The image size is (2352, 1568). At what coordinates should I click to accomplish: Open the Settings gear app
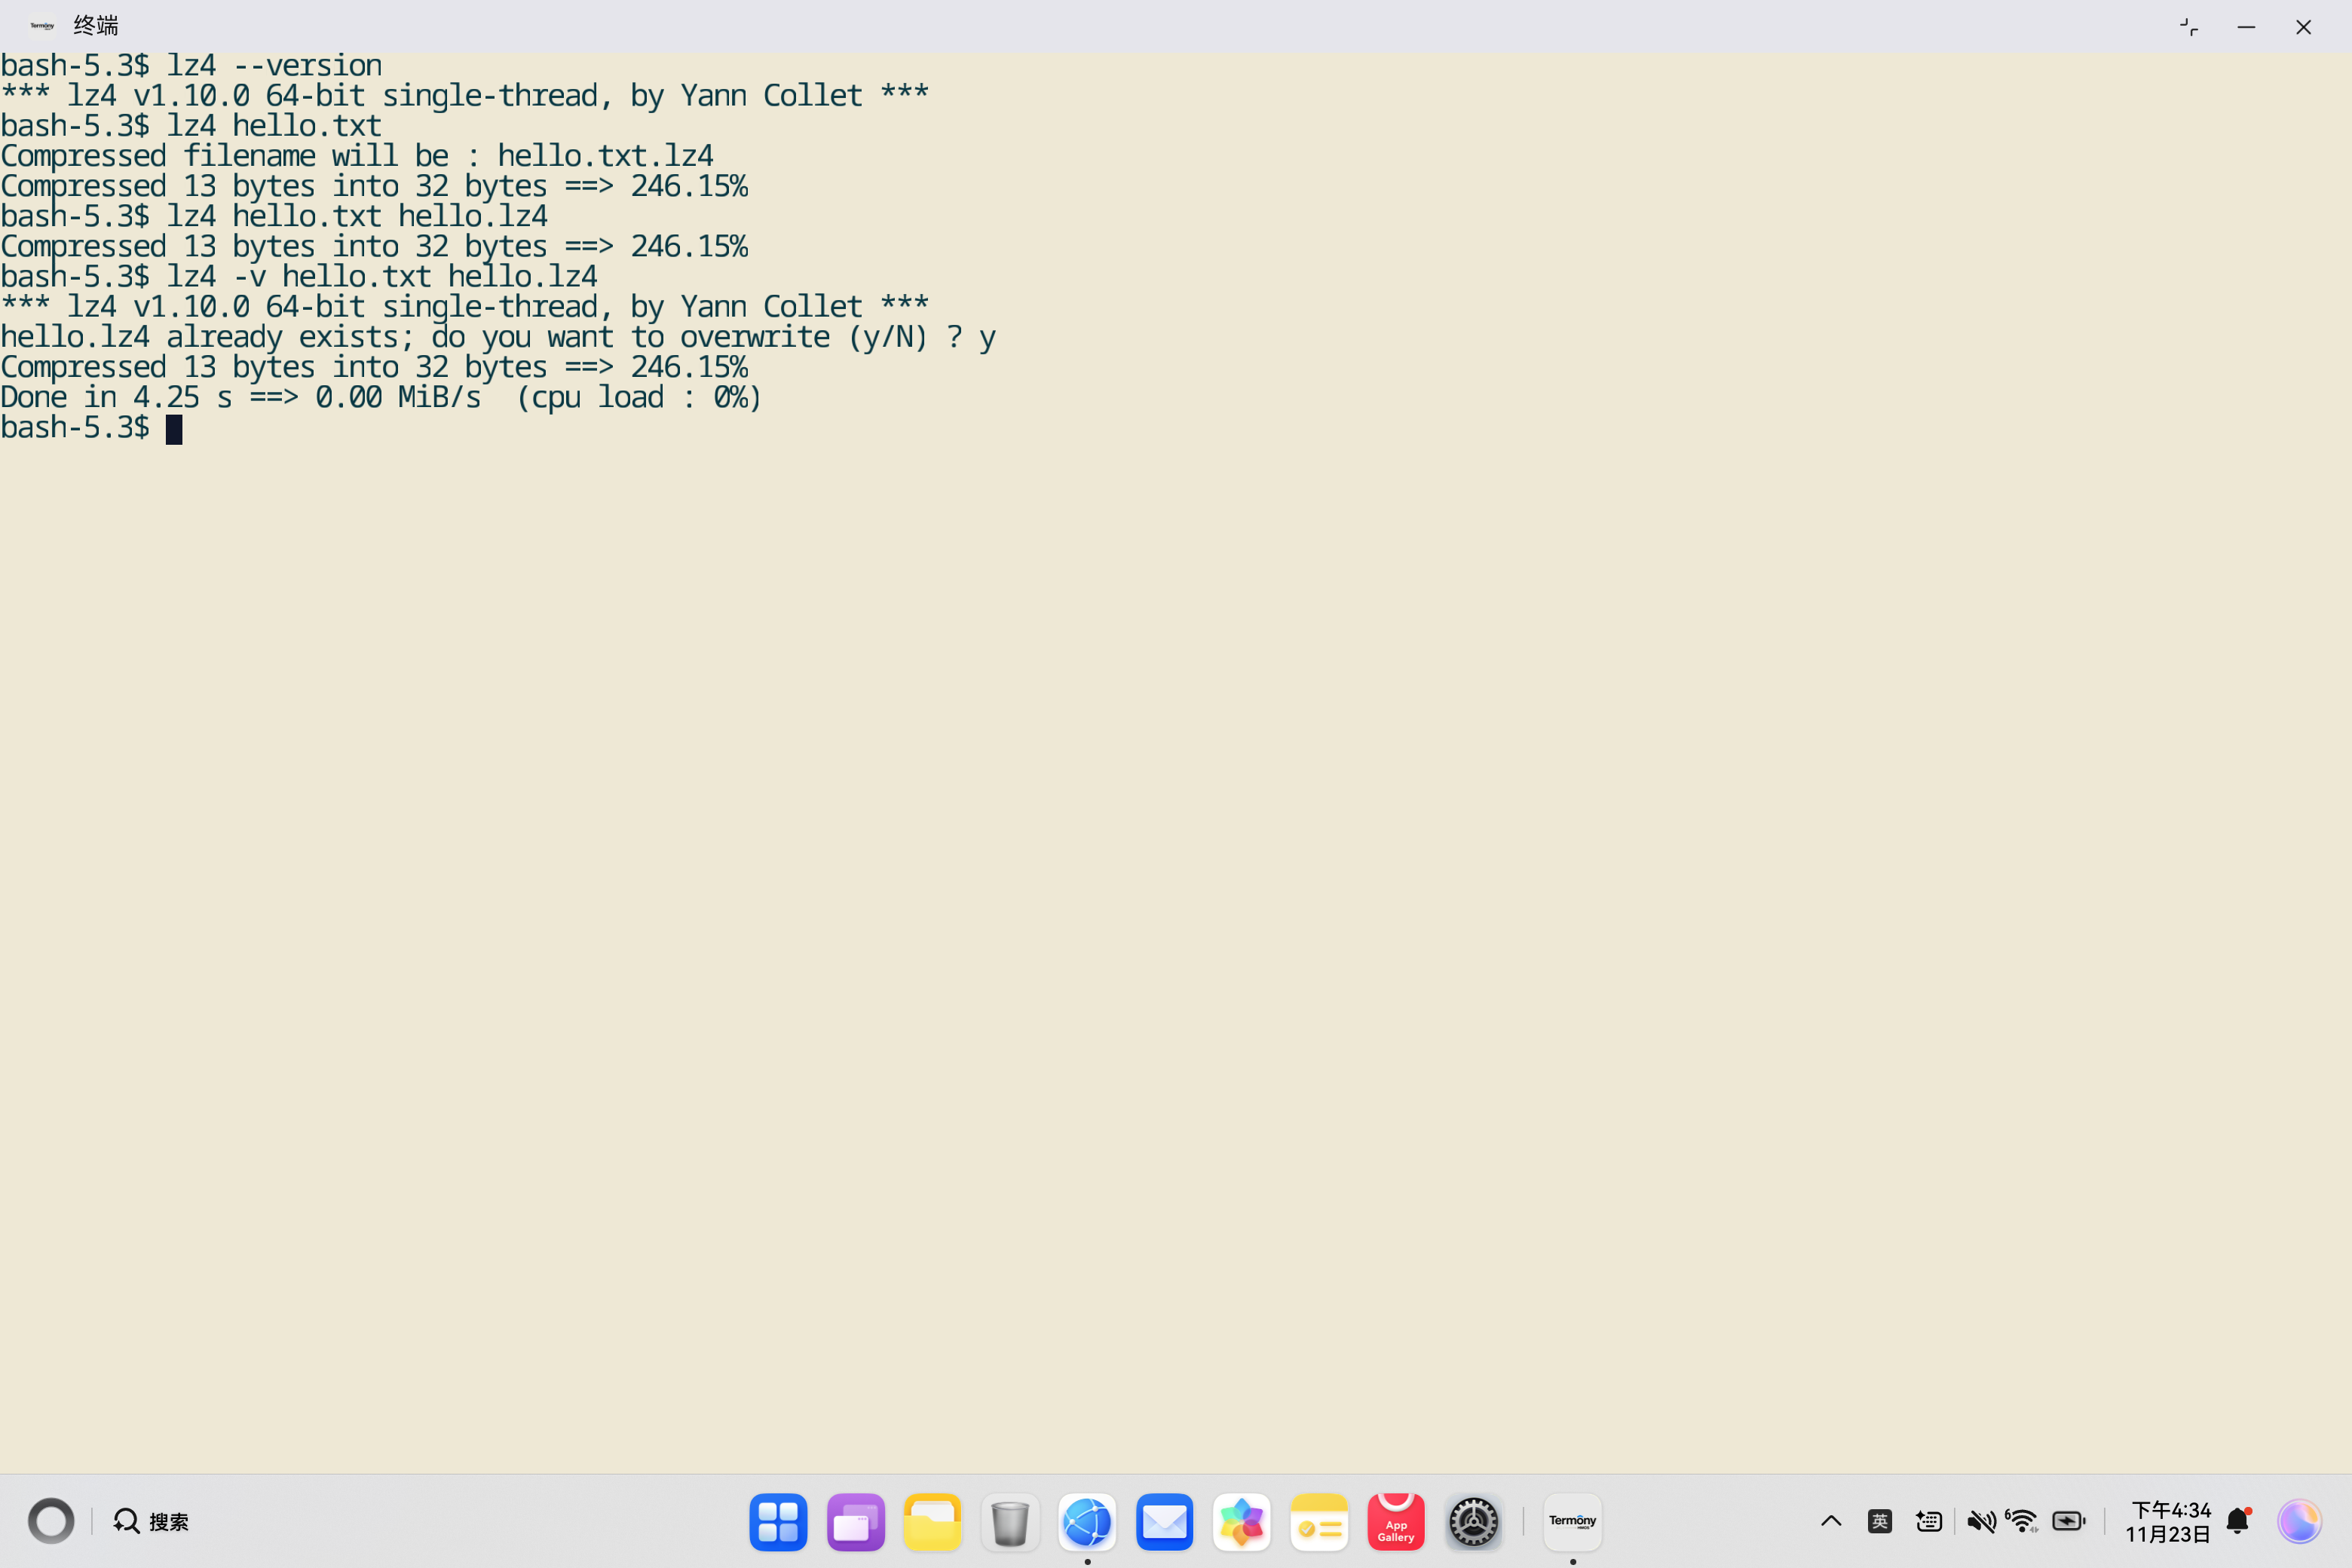point(1473,1522)
